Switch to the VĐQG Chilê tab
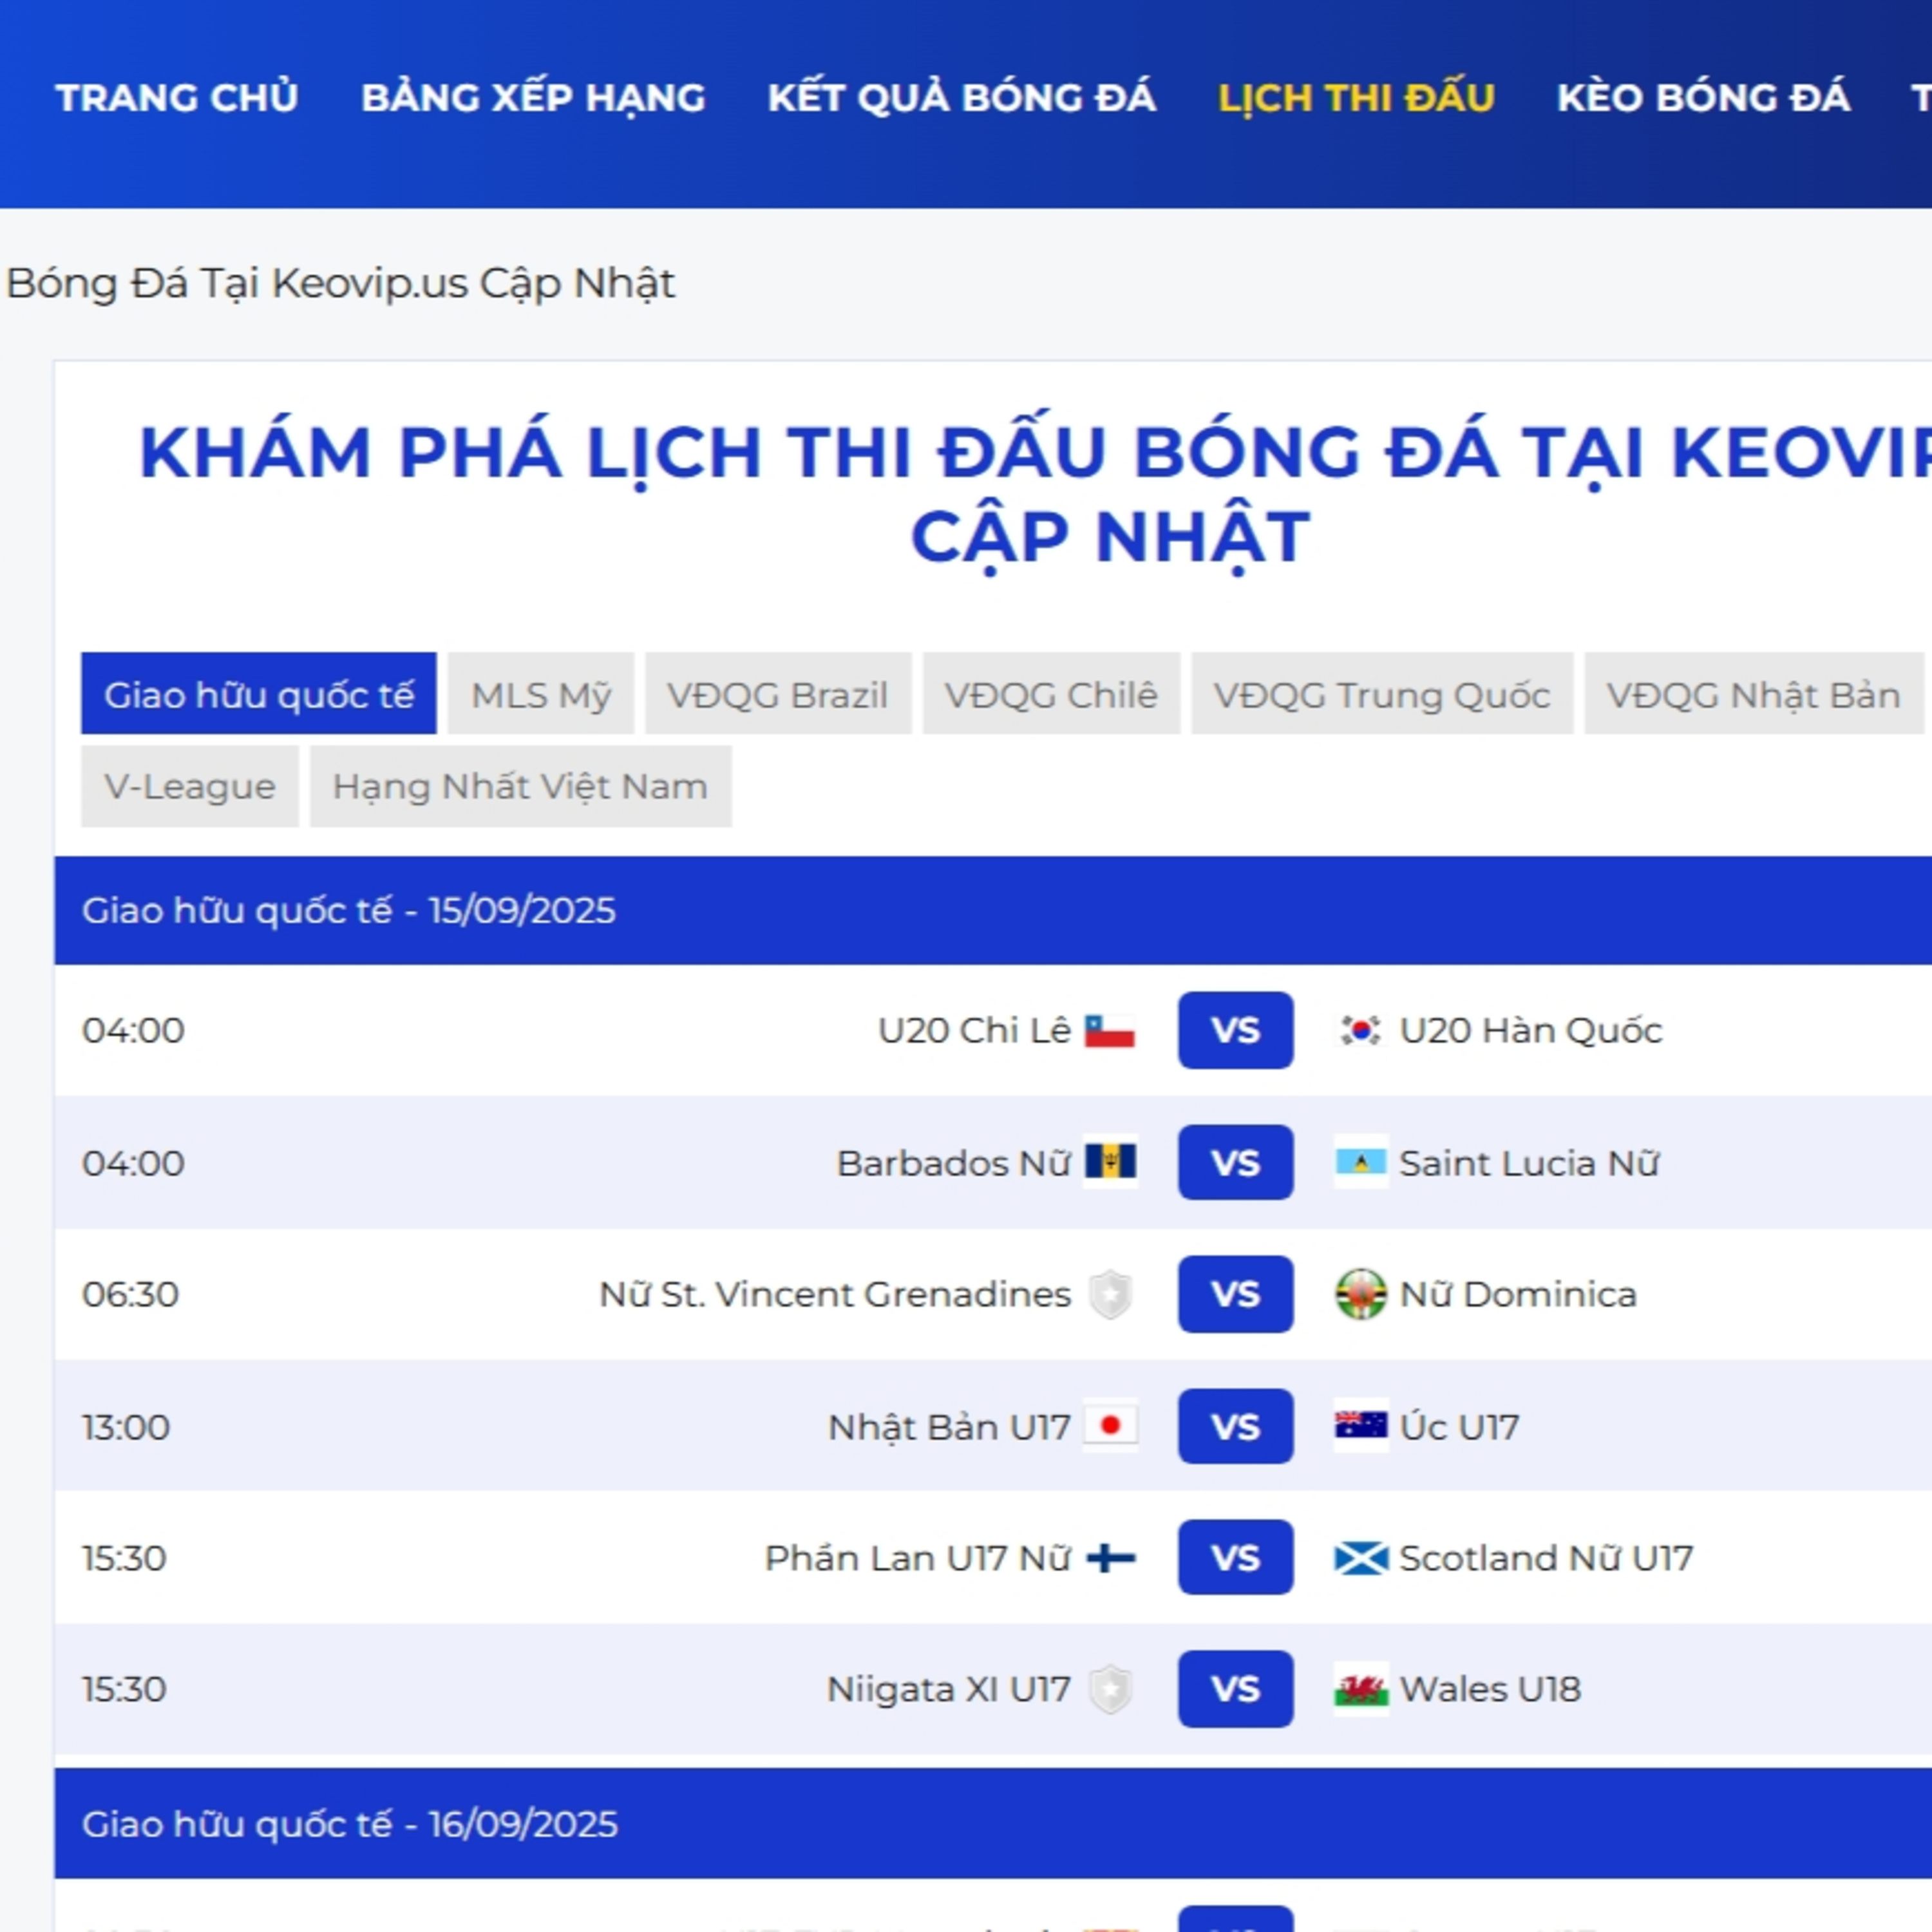Viewport: 1932px width, 1932px height. [x=1051, y=694]
